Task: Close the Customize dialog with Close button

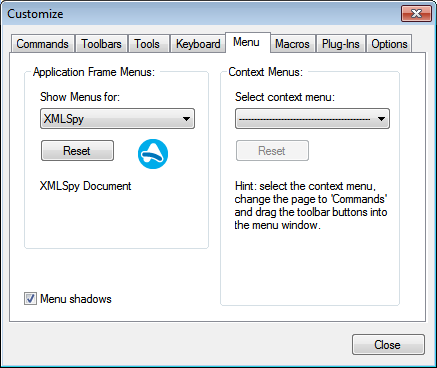Action: [388, 345]
